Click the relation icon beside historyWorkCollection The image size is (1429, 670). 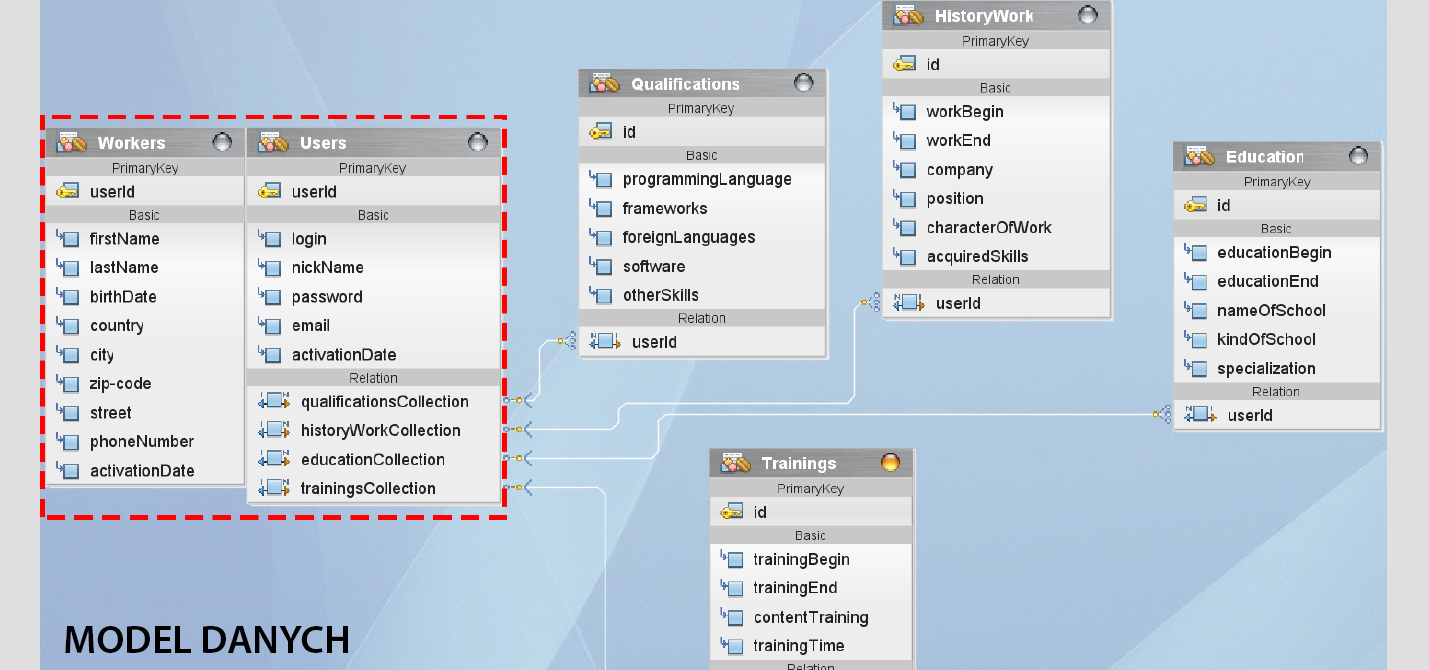pos(274,431)
